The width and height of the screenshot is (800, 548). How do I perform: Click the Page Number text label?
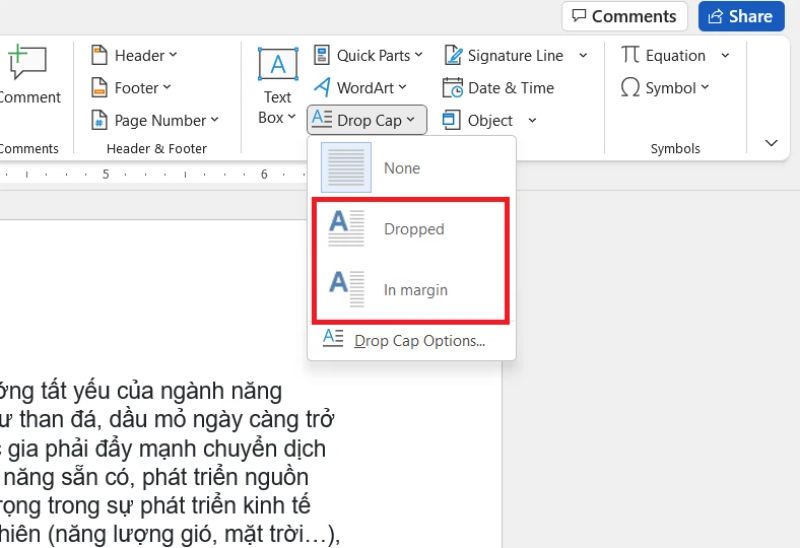click(x=160, y=120)
